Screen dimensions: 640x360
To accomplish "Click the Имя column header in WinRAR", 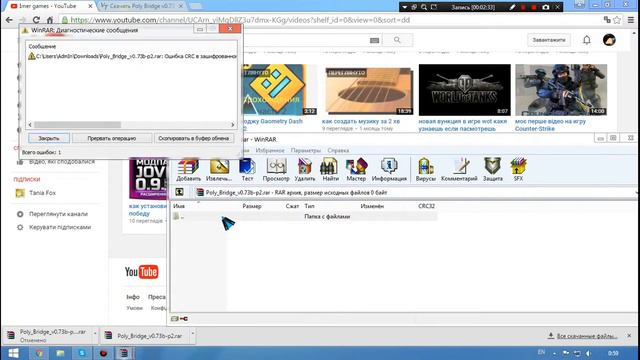I will (179, 206).
